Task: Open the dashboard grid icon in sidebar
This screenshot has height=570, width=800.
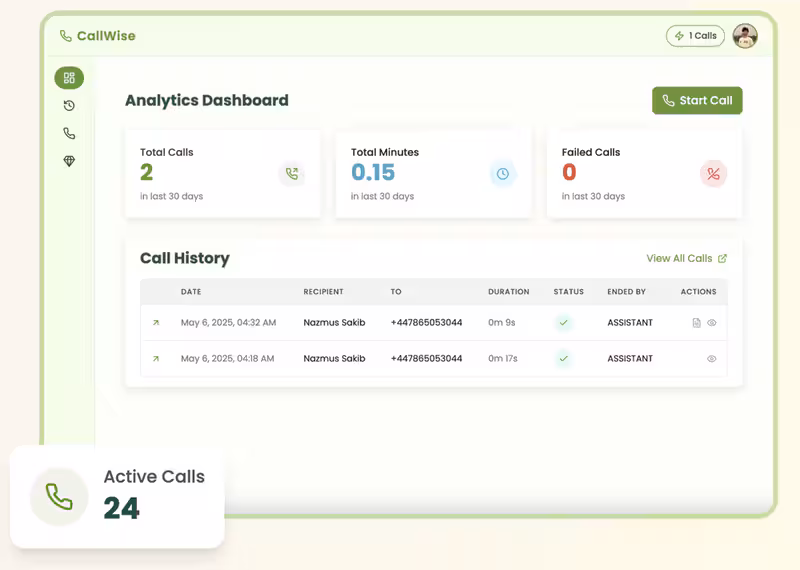Action: pyautogui.click(x=69, y=78)
